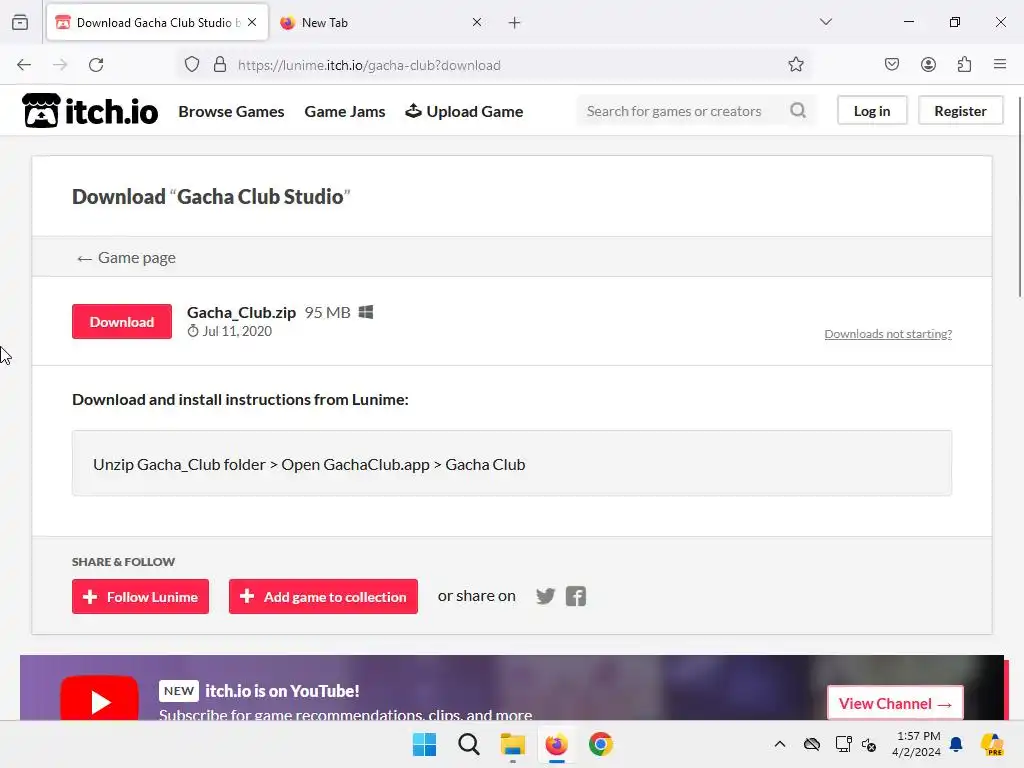Open Game Jams page
Screen dimensions: 1024x768
pyautogui.click(x=345, y=112)
